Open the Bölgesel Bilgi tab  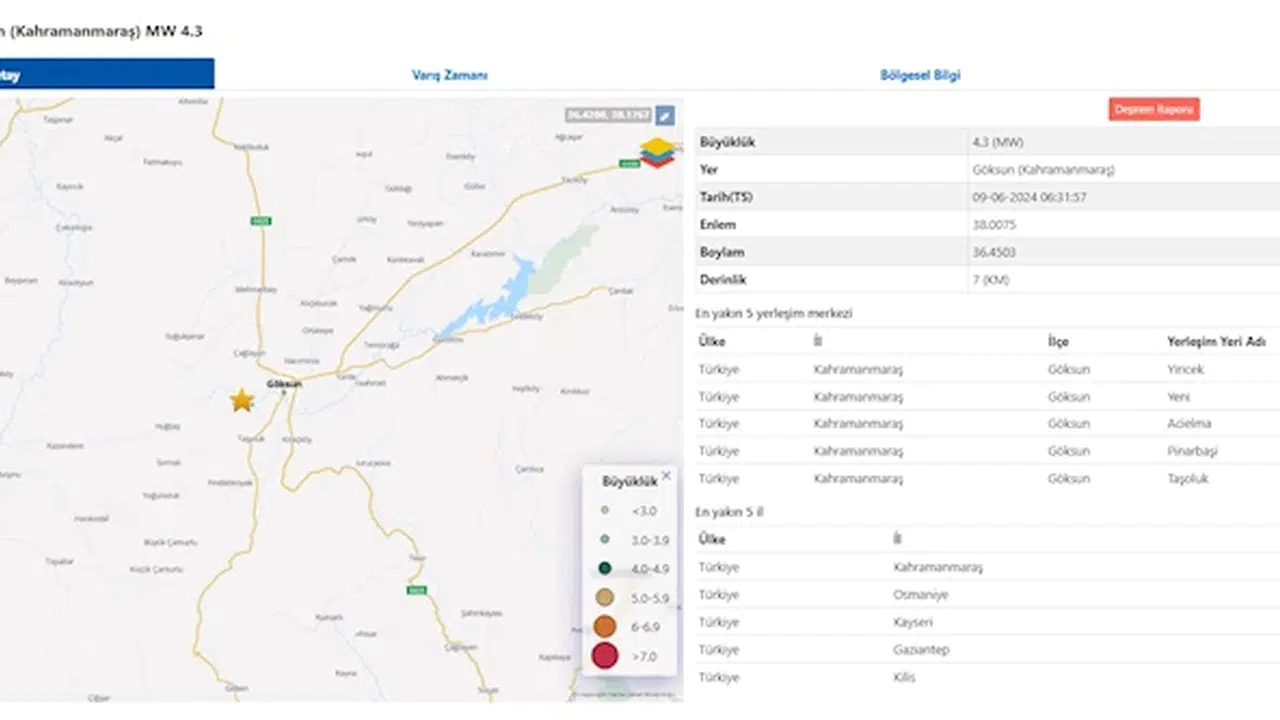(920, 75)
